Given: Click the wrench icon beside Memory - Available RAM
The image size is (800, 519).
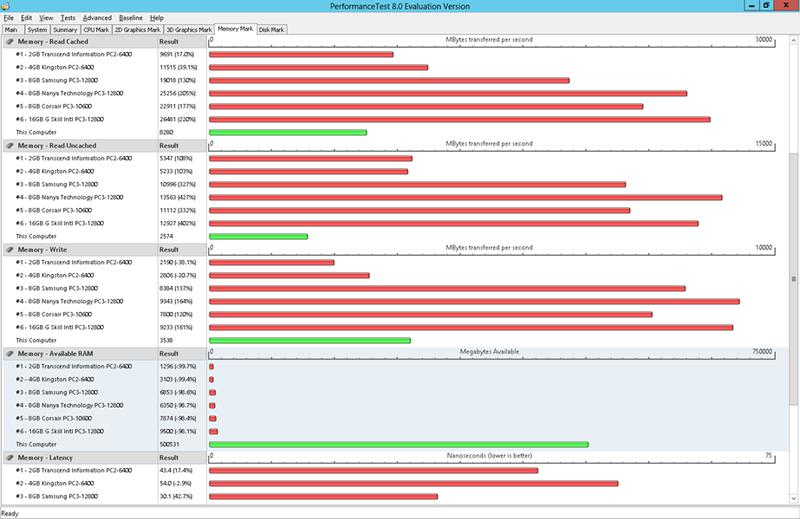Looking at the screenshot, I should click(10, 354).
